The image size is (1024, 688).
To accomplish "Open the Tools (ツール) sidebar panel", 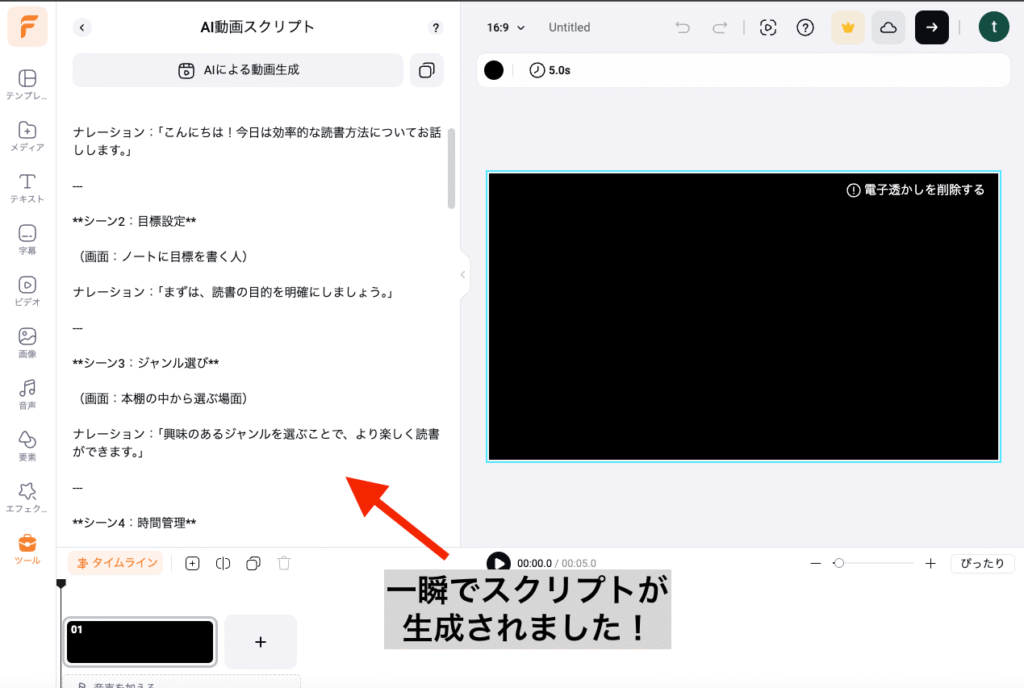I will tap(27, 549).
